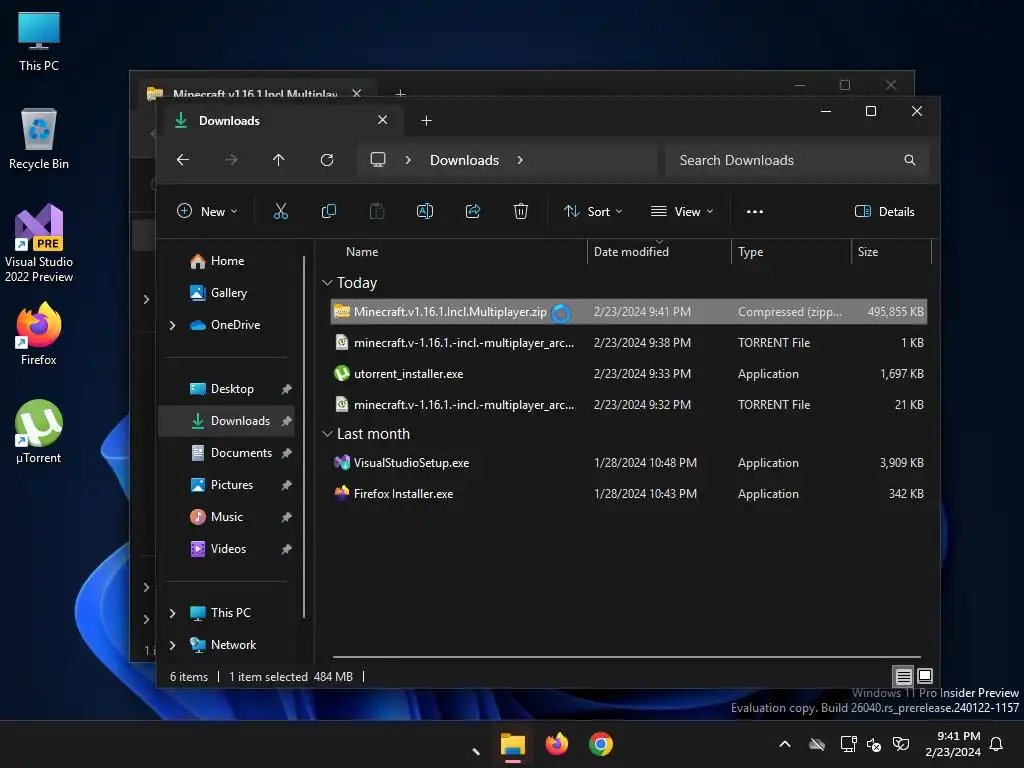This screenshot has height=768, width=1024.
Task: Click the search magnifier icon
Action: tap(910, 160)
